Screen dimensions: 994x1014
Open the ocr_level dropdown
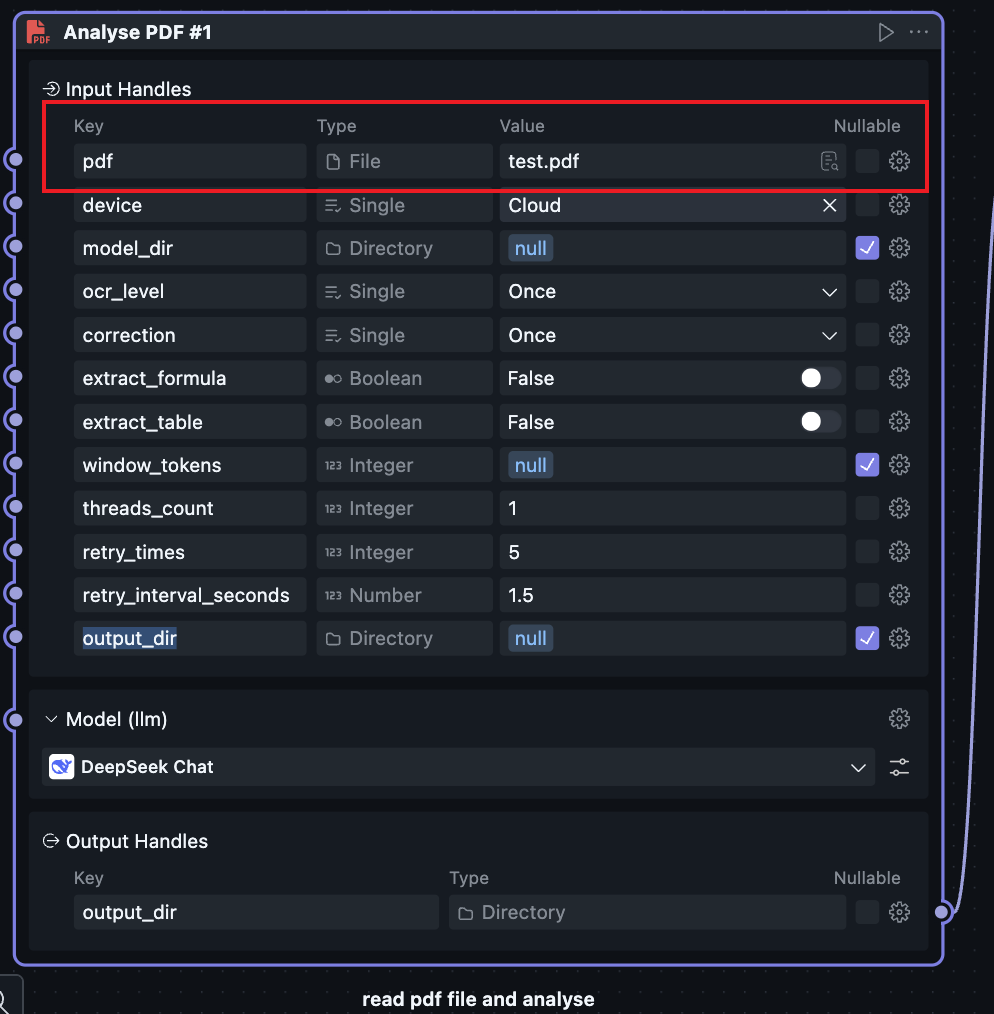pos(828,292)
